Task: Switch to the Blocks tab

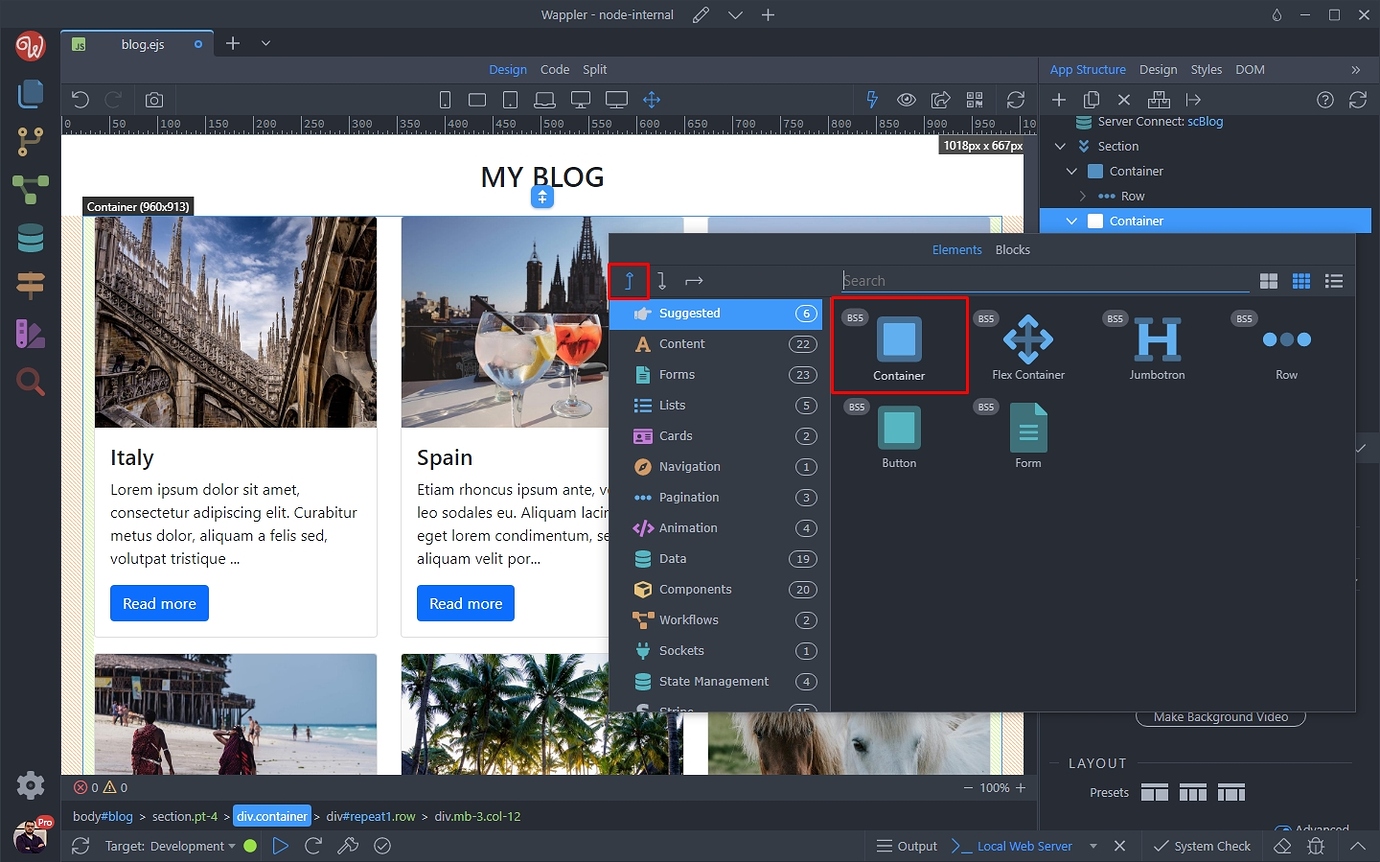Action: (1012, 249)
